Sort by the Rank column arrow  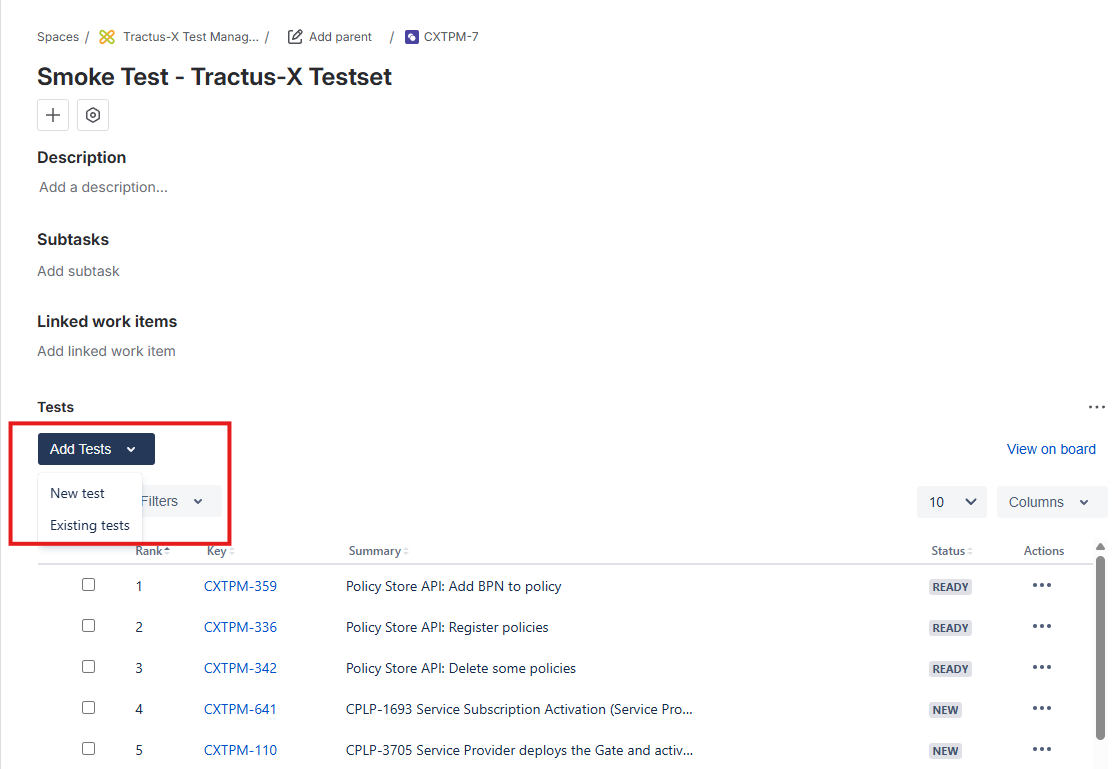point(167,551)
